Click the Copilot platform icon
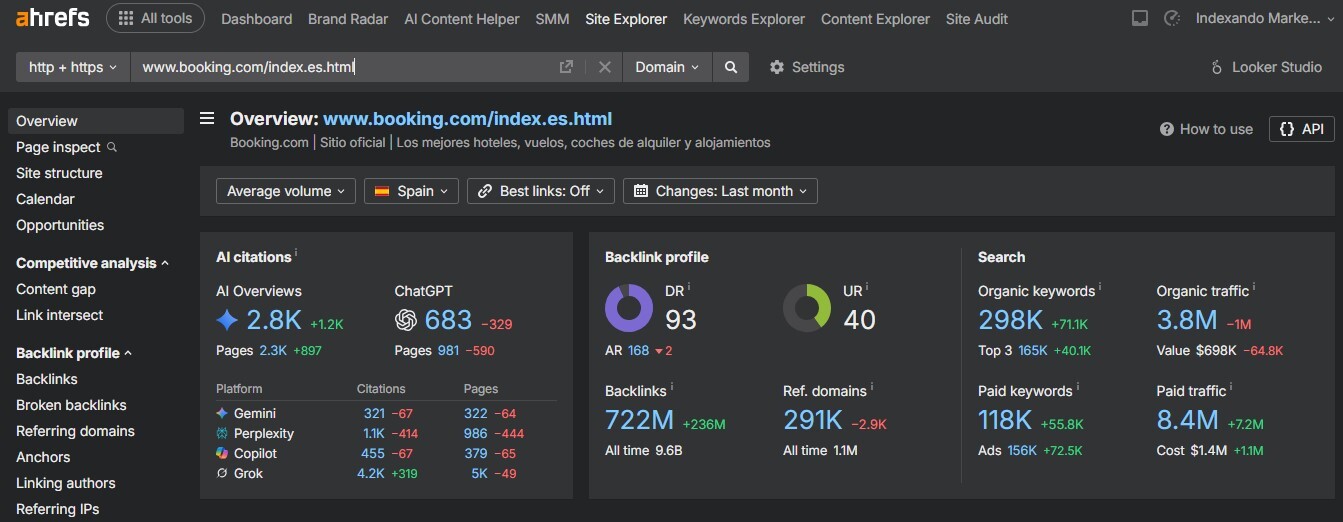 (222, 453)
